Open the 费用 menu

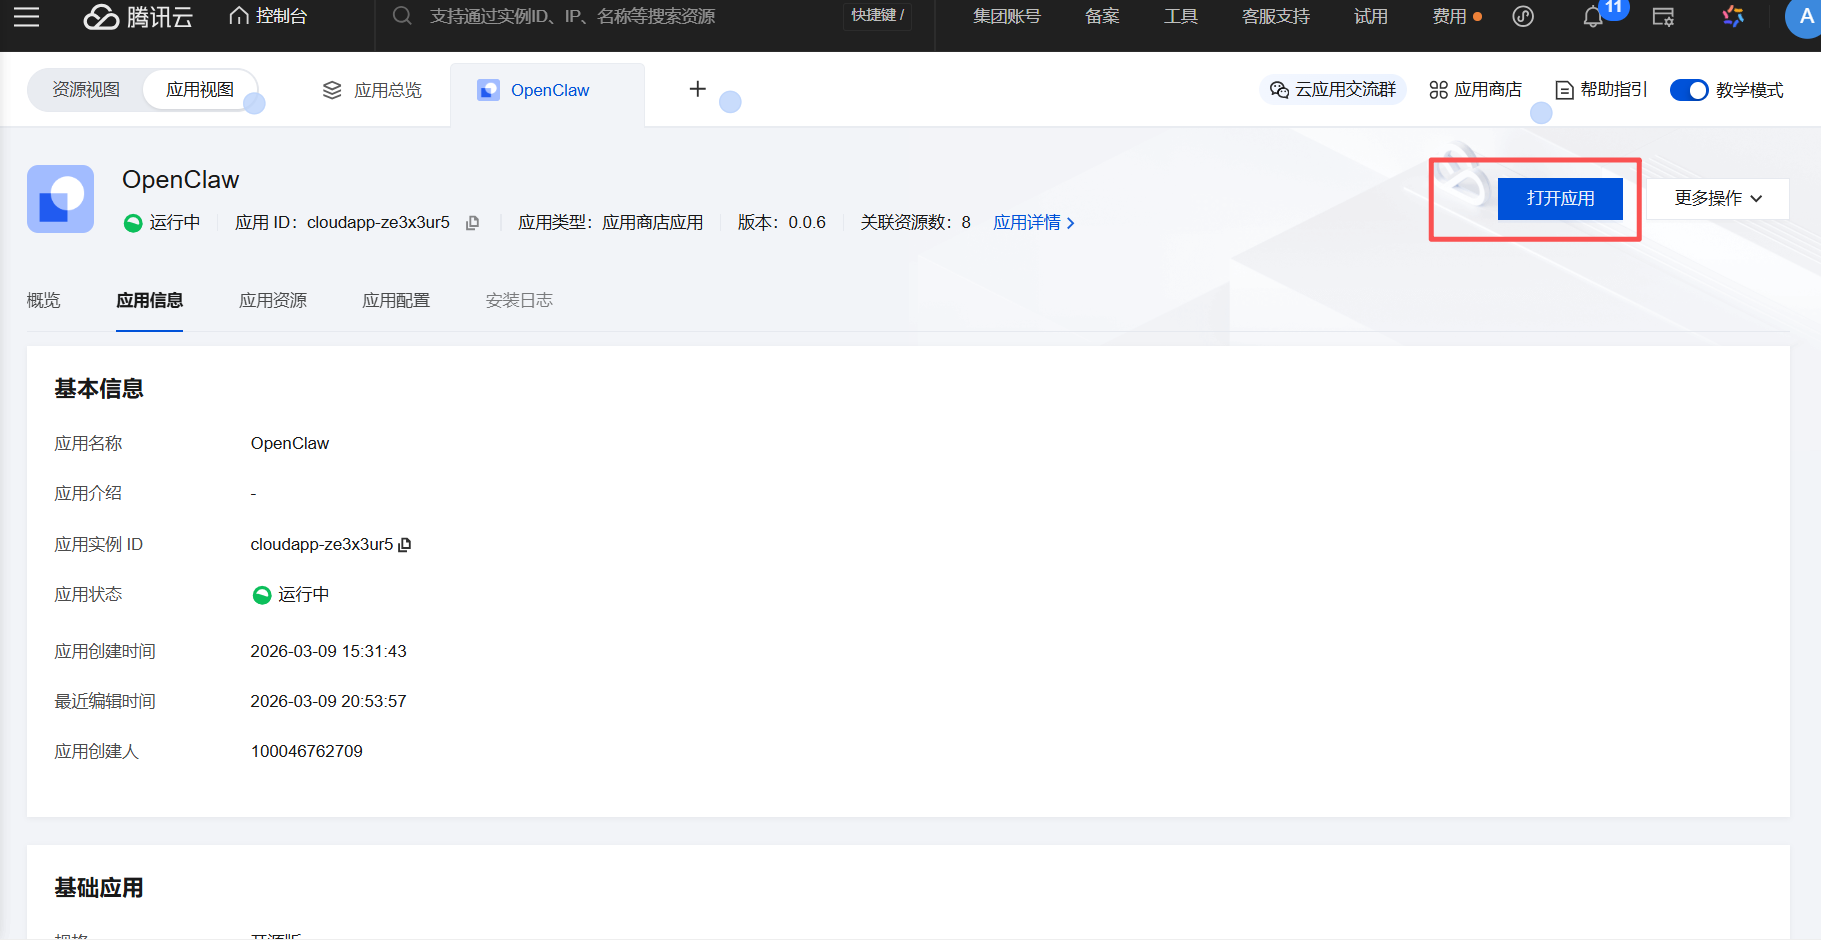[1449, 16]
